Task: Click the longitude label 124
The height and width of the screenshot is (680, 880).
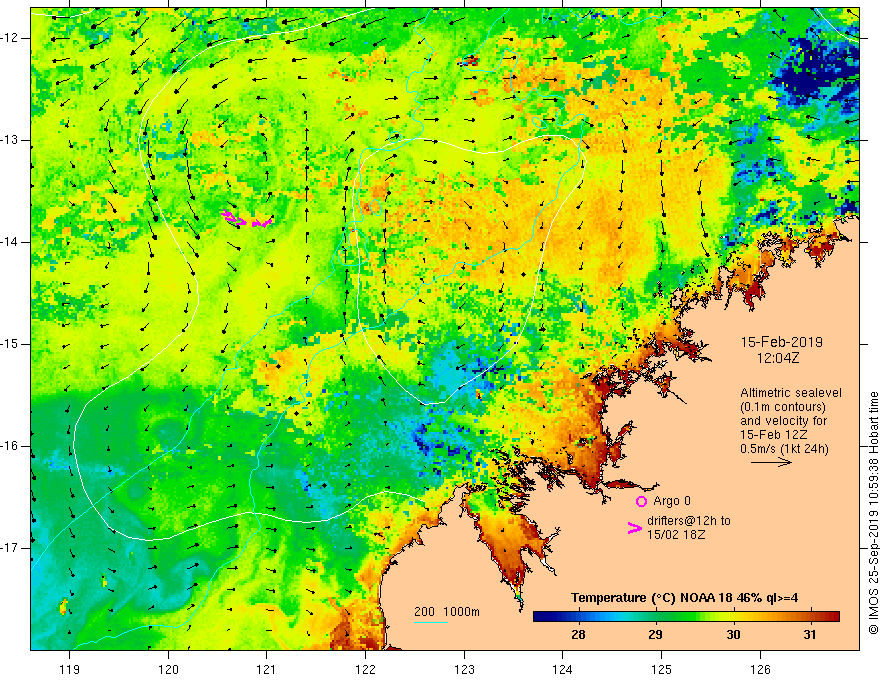Action: [x=562, y=669]
